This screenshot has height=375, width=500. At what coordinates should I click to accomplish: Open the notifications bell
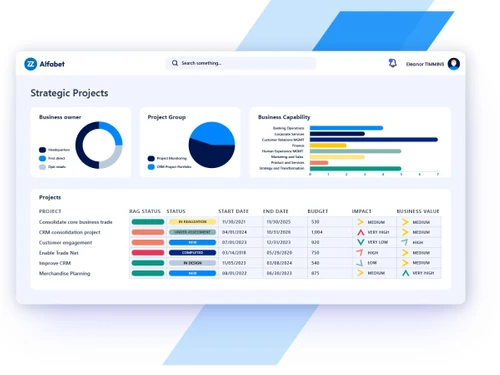tap(393, 63)
